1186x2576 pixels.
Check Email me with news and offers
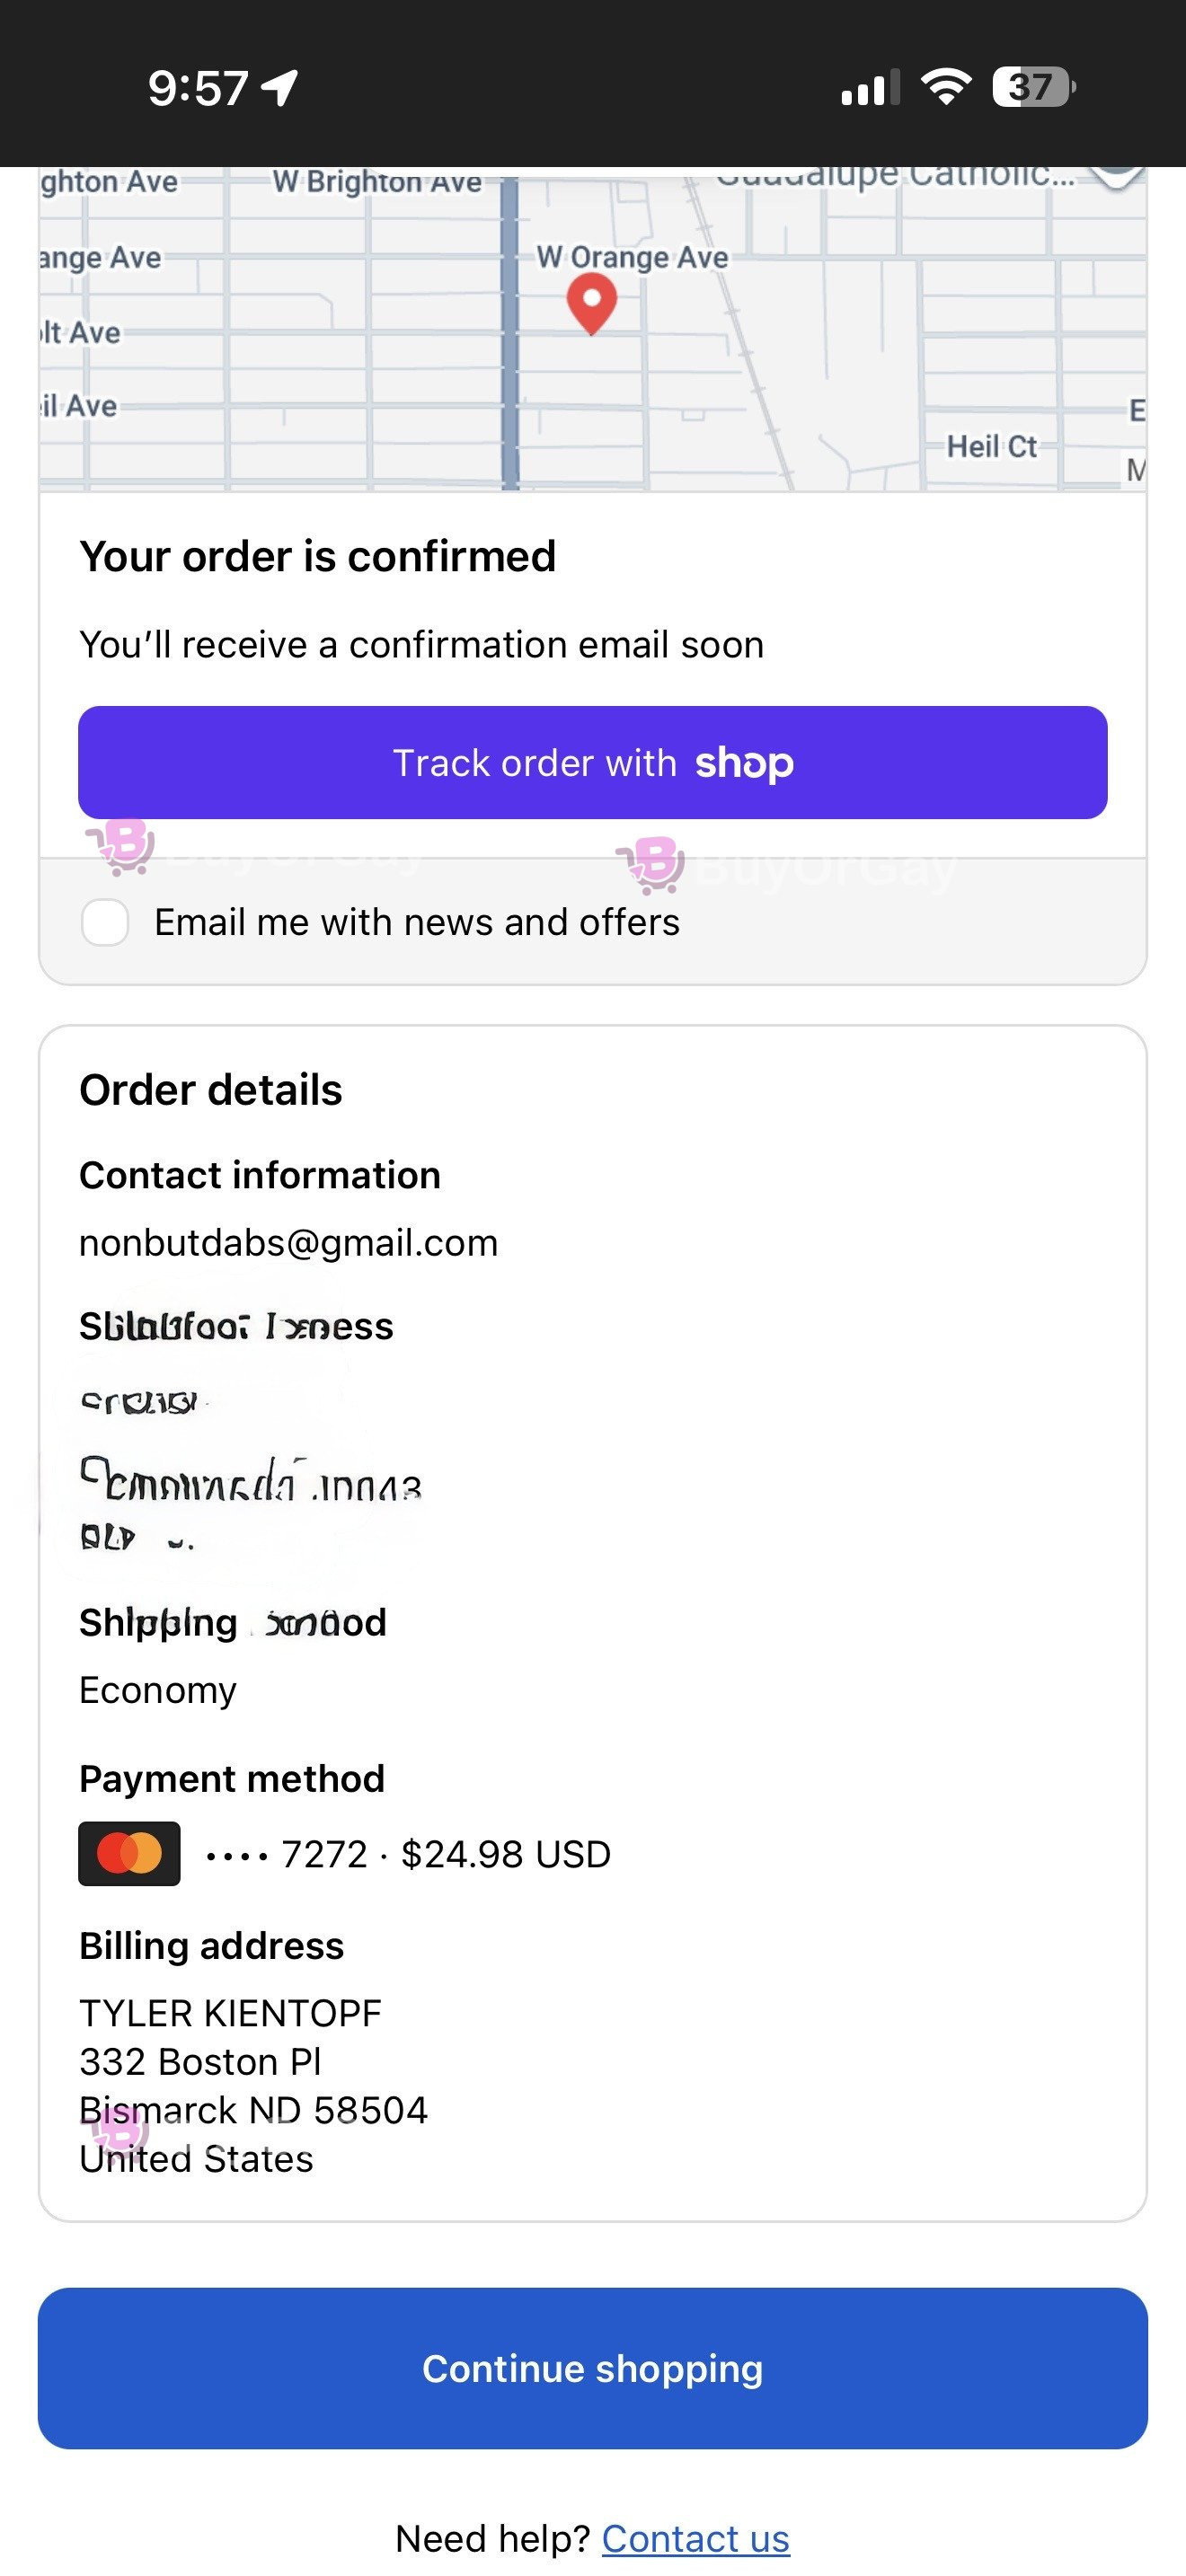click(105, 922)
